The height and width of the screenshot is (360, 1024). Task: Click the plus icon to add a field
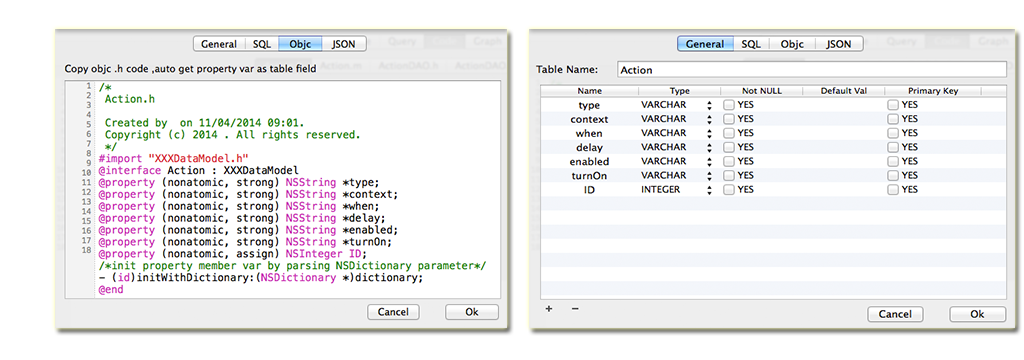(549, 309)
